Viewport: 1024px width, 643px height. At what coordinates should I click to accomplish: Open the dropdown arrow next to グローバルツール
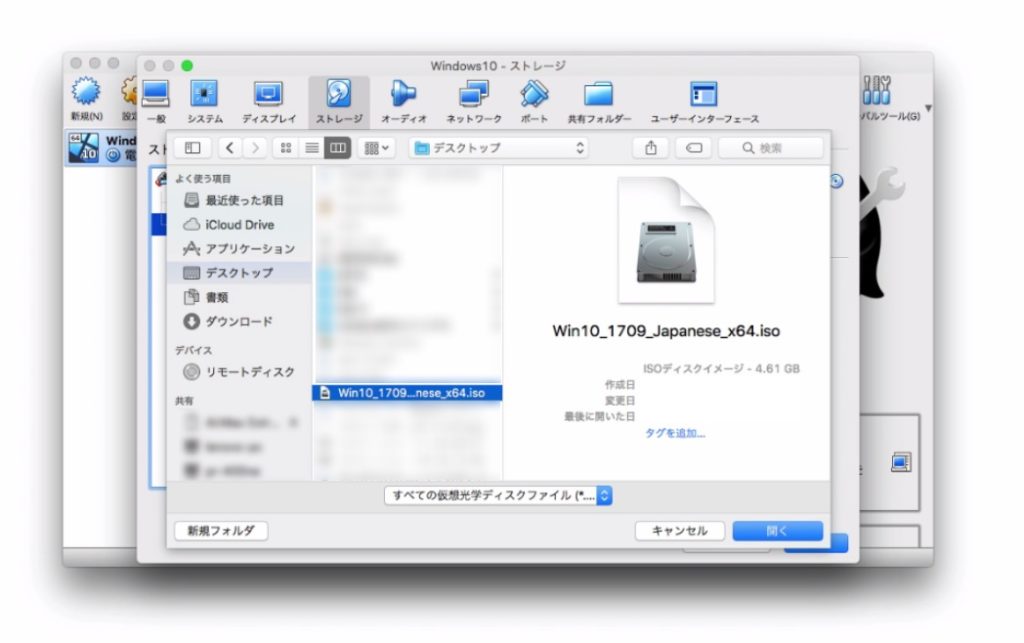point(928,108)
